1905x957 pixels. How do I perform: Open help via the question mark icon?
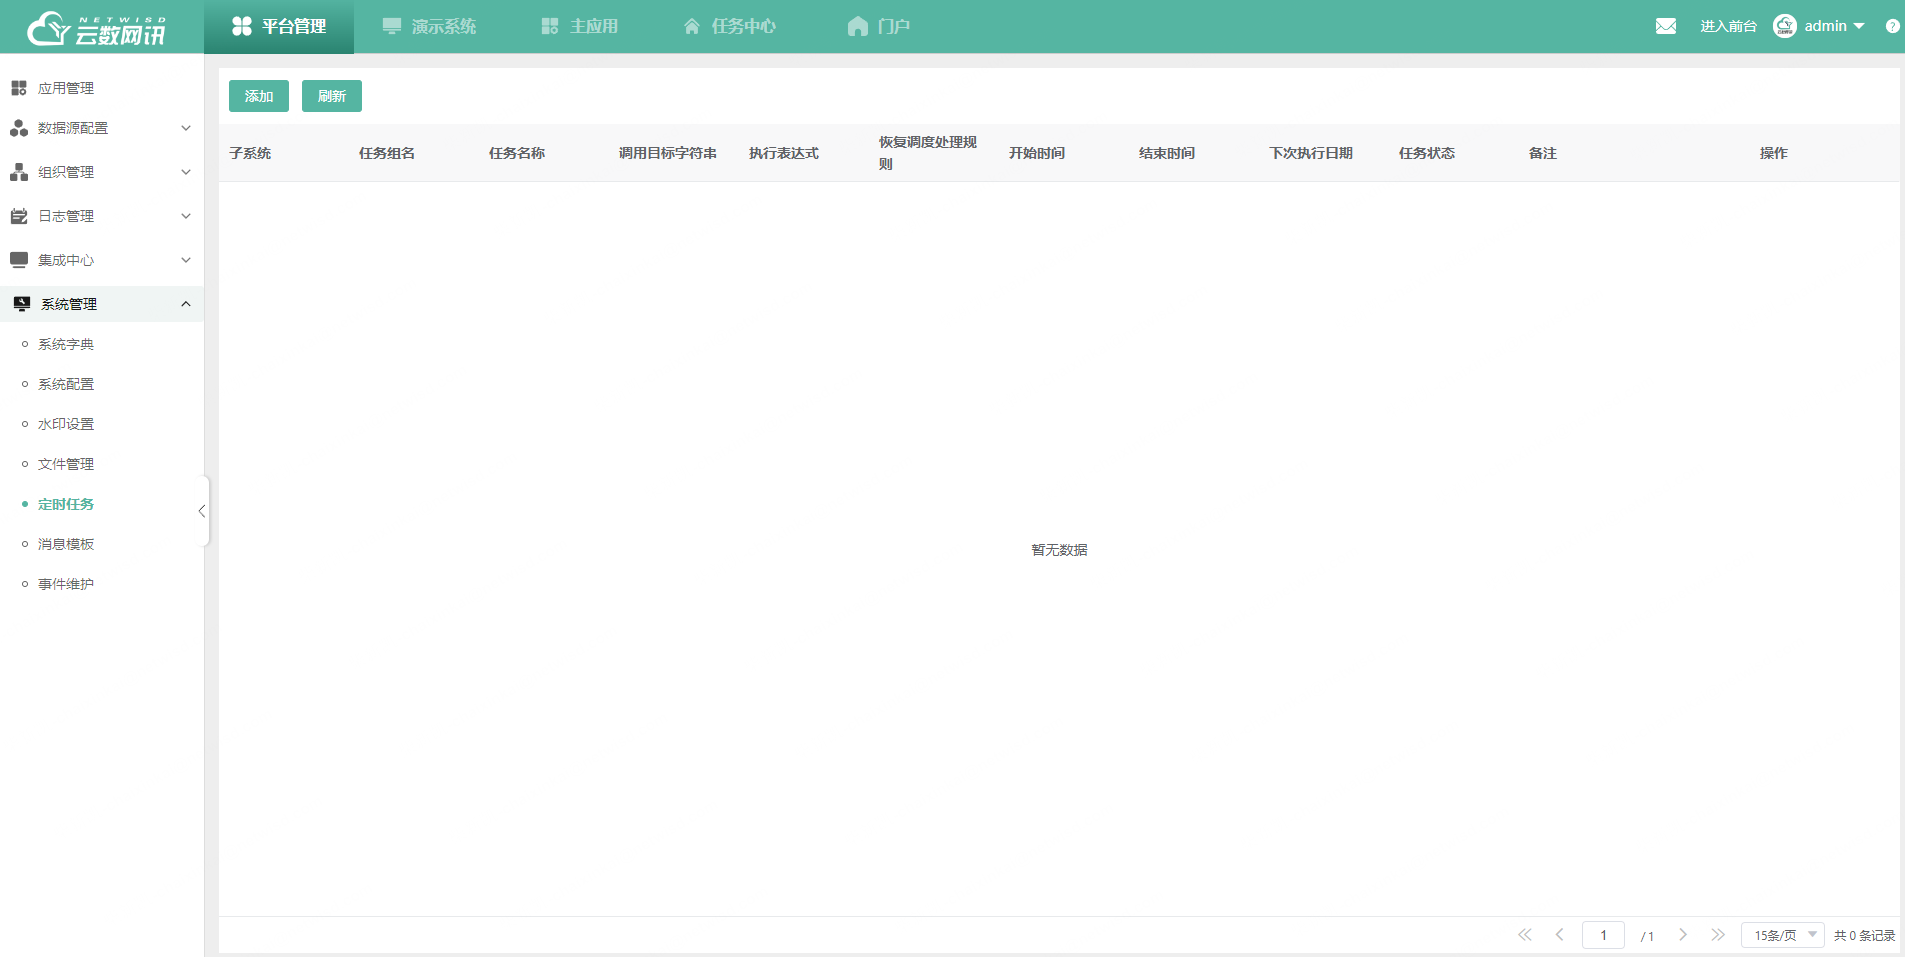pos(1893,26)
